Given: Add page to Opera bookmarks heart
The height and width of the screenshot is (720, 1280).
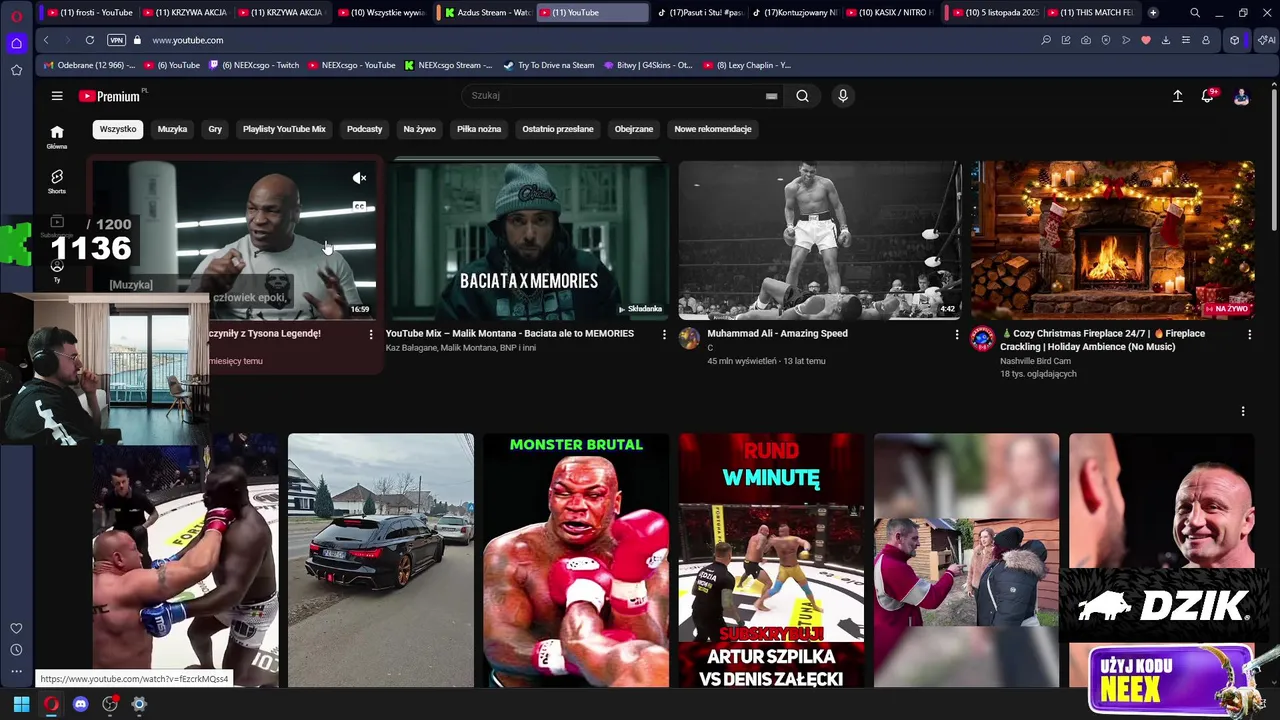Looking at the screenshot, I should coord(1146,40).
